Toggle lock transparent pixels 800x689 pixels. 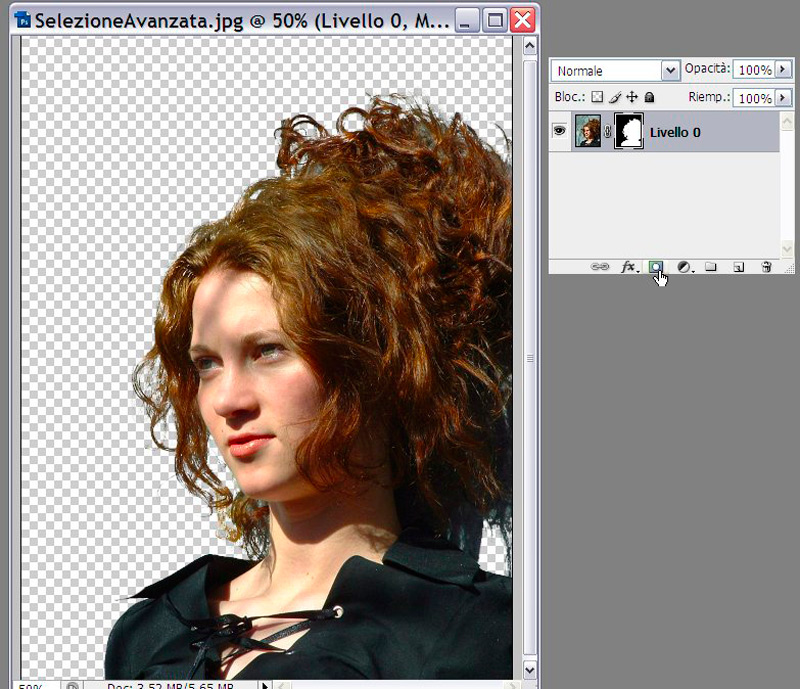pos(597,98)
